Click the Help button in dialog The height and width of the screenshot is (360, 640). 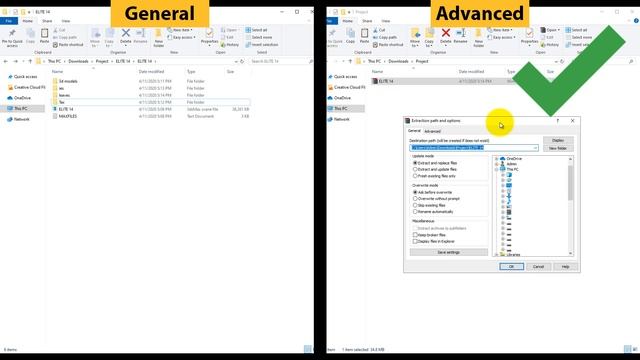click(565, 267)
